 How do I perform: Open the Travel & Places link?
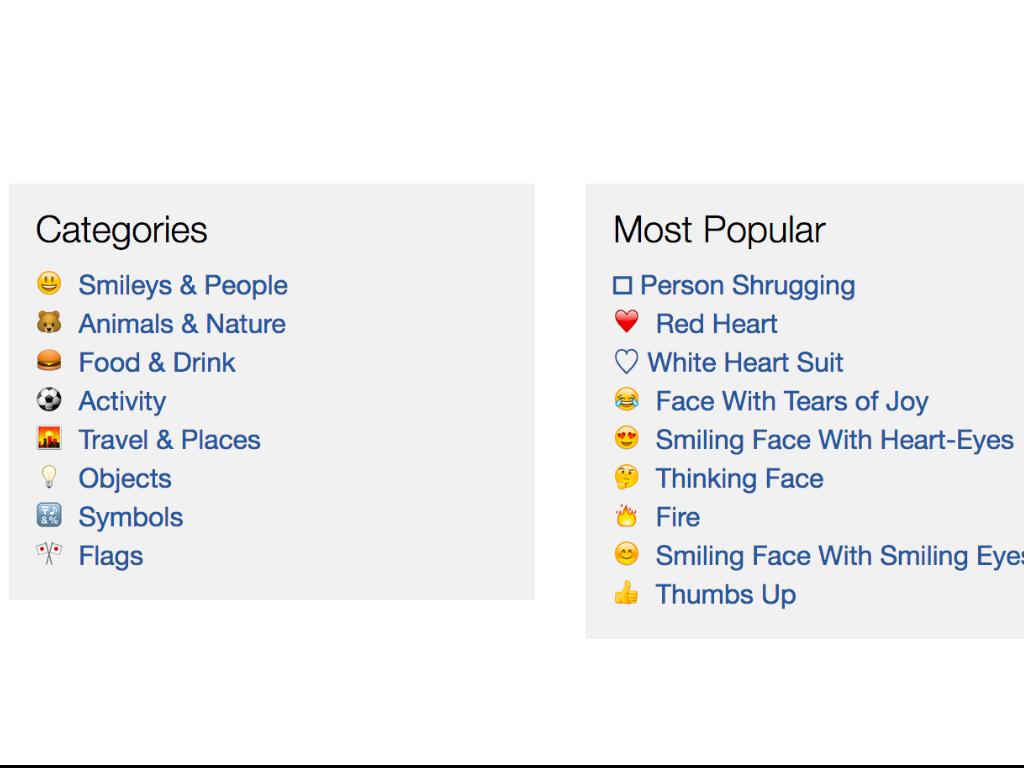(169, 440)
